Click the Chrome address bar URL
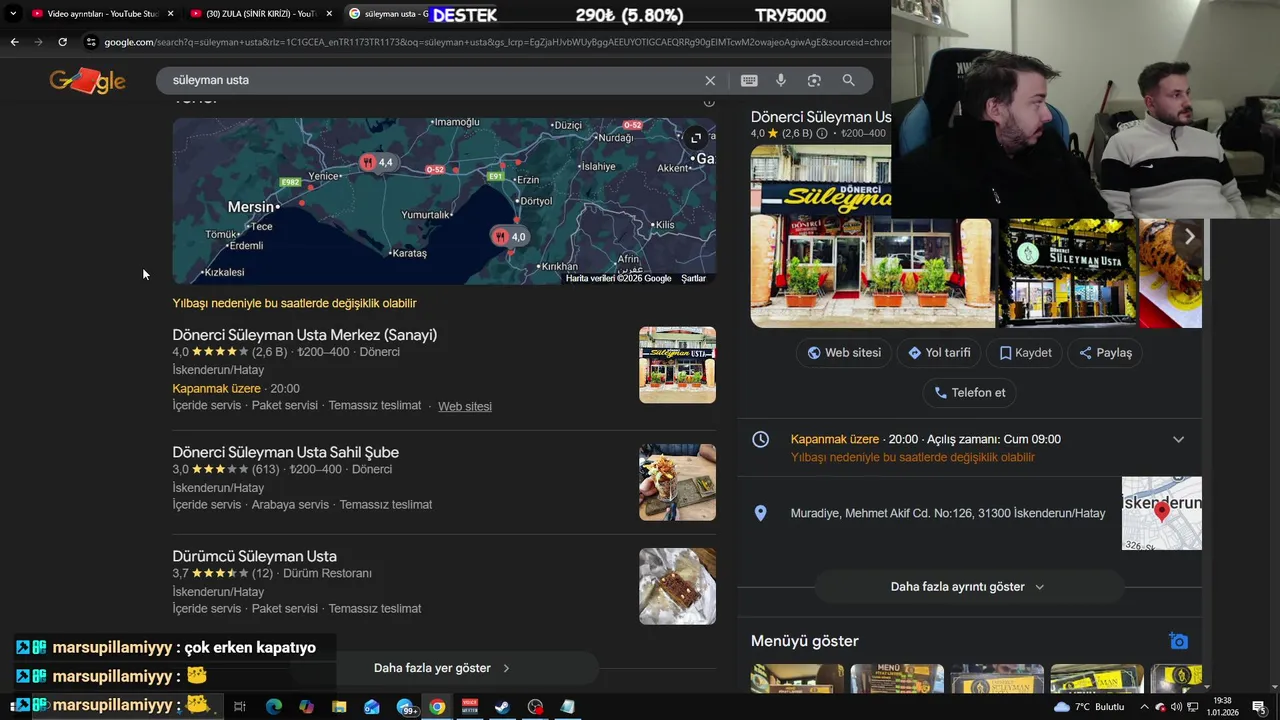Viewport: 1280px width, 720px height. [496, 42]
